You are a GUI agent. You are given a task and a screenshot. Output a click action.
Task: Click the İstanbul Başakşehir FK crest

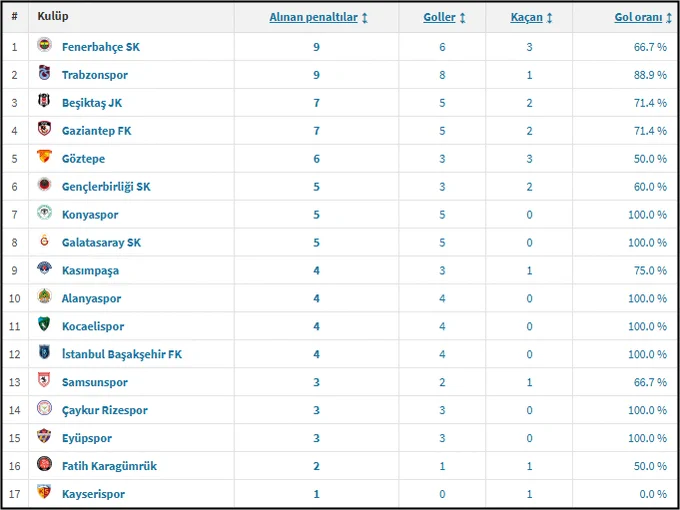[44, 352]
